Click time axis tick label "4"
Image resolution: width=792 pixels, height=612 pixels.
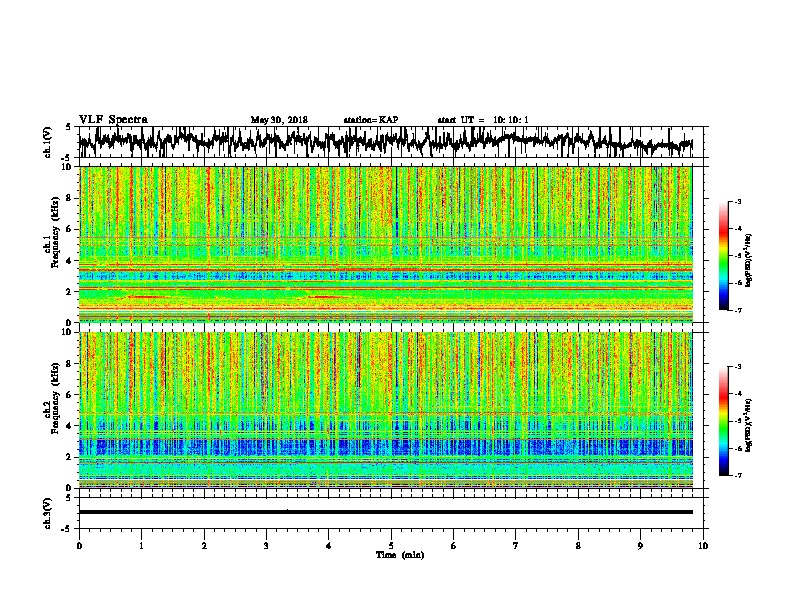pyautogui.click(x=329, y=546)
